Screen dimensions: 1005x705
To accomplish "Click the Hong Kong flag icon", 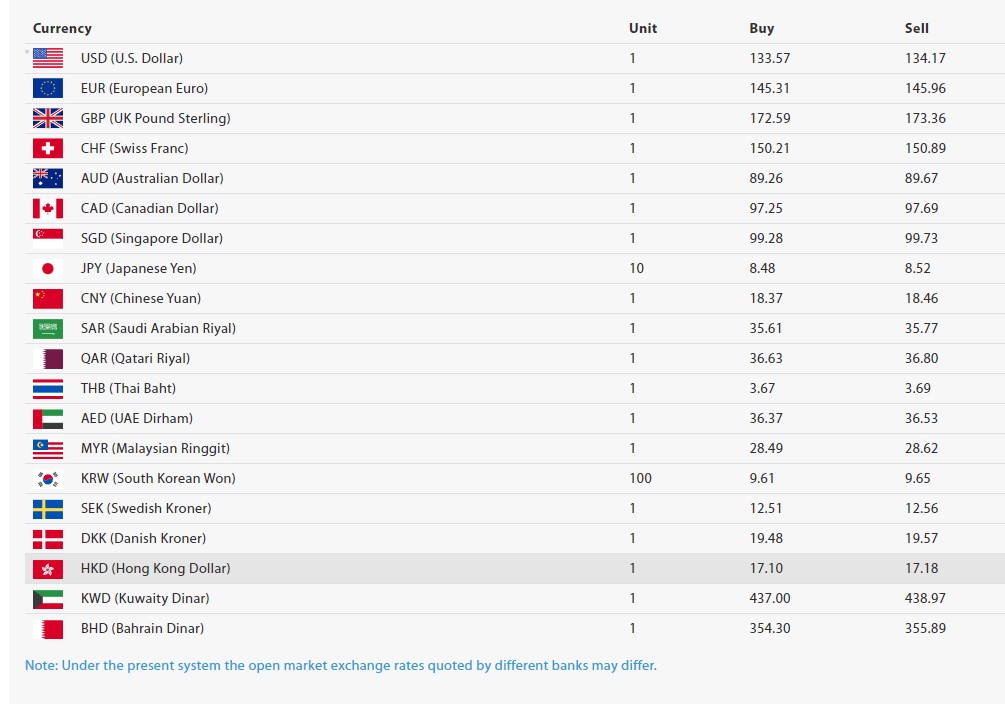I will (48, 568).
